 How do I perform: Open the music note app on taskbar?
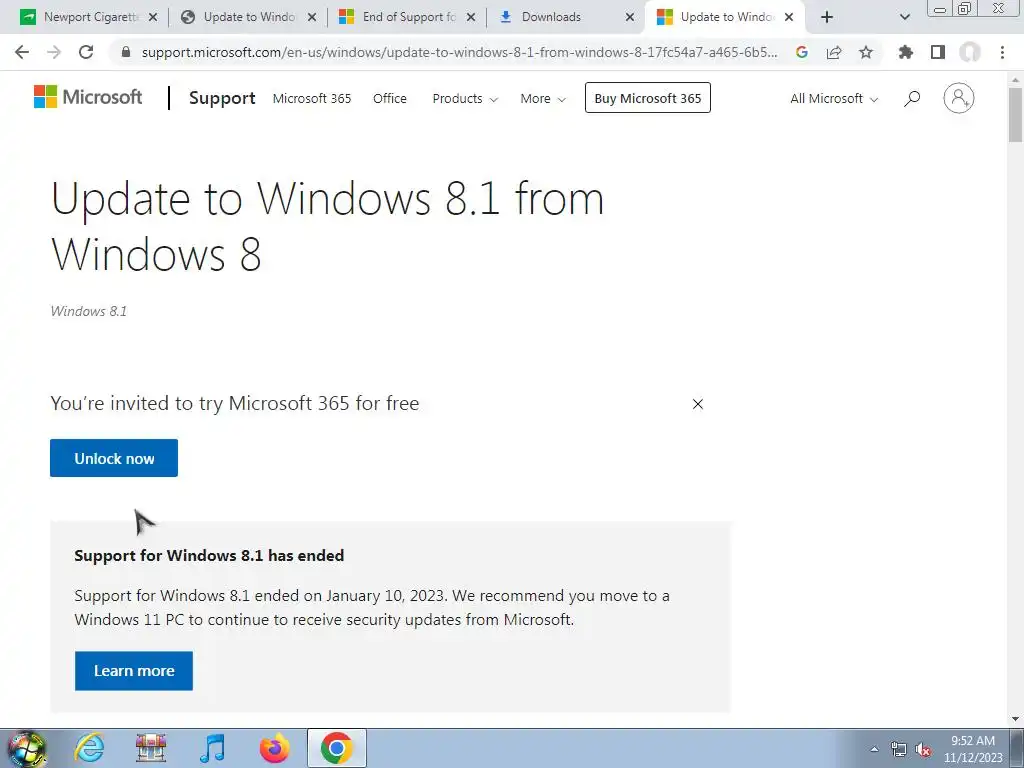click(x=212, y=748)
